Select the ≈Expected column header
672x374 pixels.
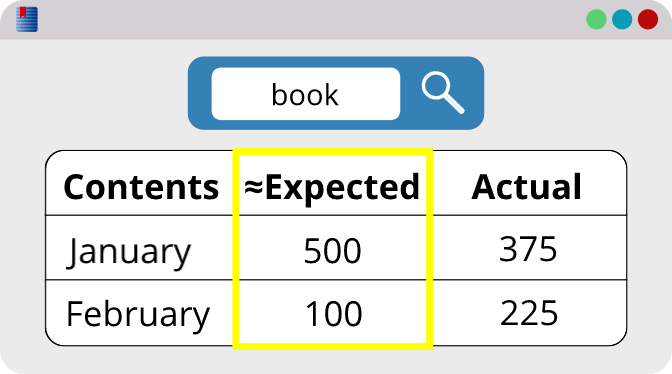tap(332, 188)
